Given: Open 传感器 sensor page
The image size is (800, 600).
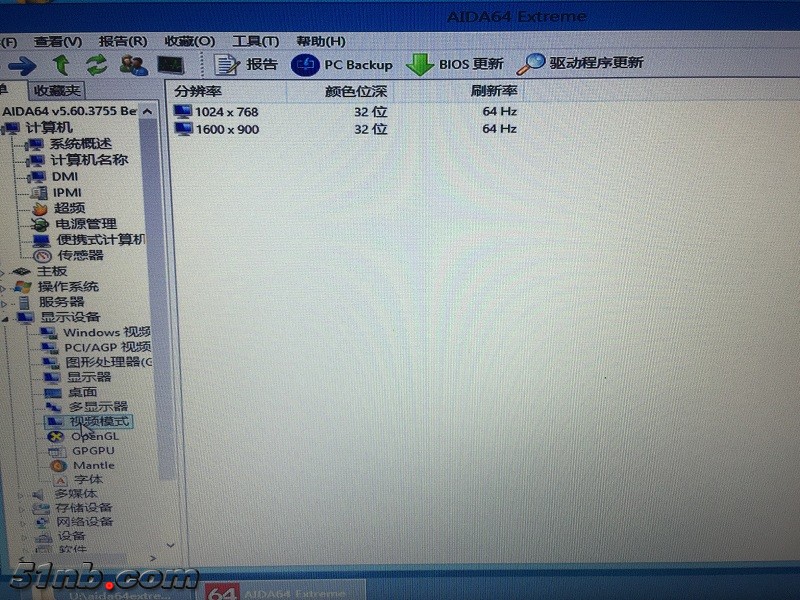Looking at the screenshot, I should click(80, 255).
